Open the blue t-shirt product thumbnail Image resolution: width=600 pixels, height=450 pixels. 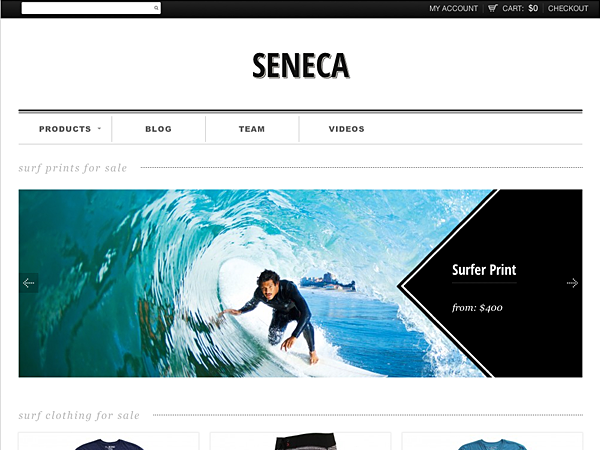(492, 442)
